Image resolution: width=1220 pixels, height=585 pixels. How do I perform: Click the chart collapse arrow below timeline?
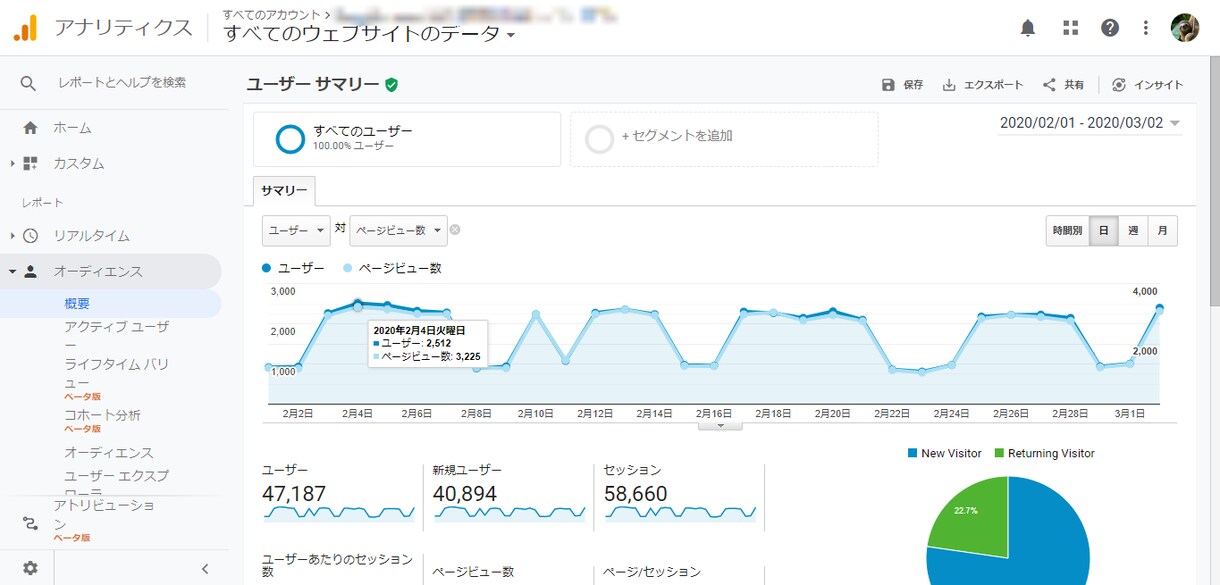[720, 425]
